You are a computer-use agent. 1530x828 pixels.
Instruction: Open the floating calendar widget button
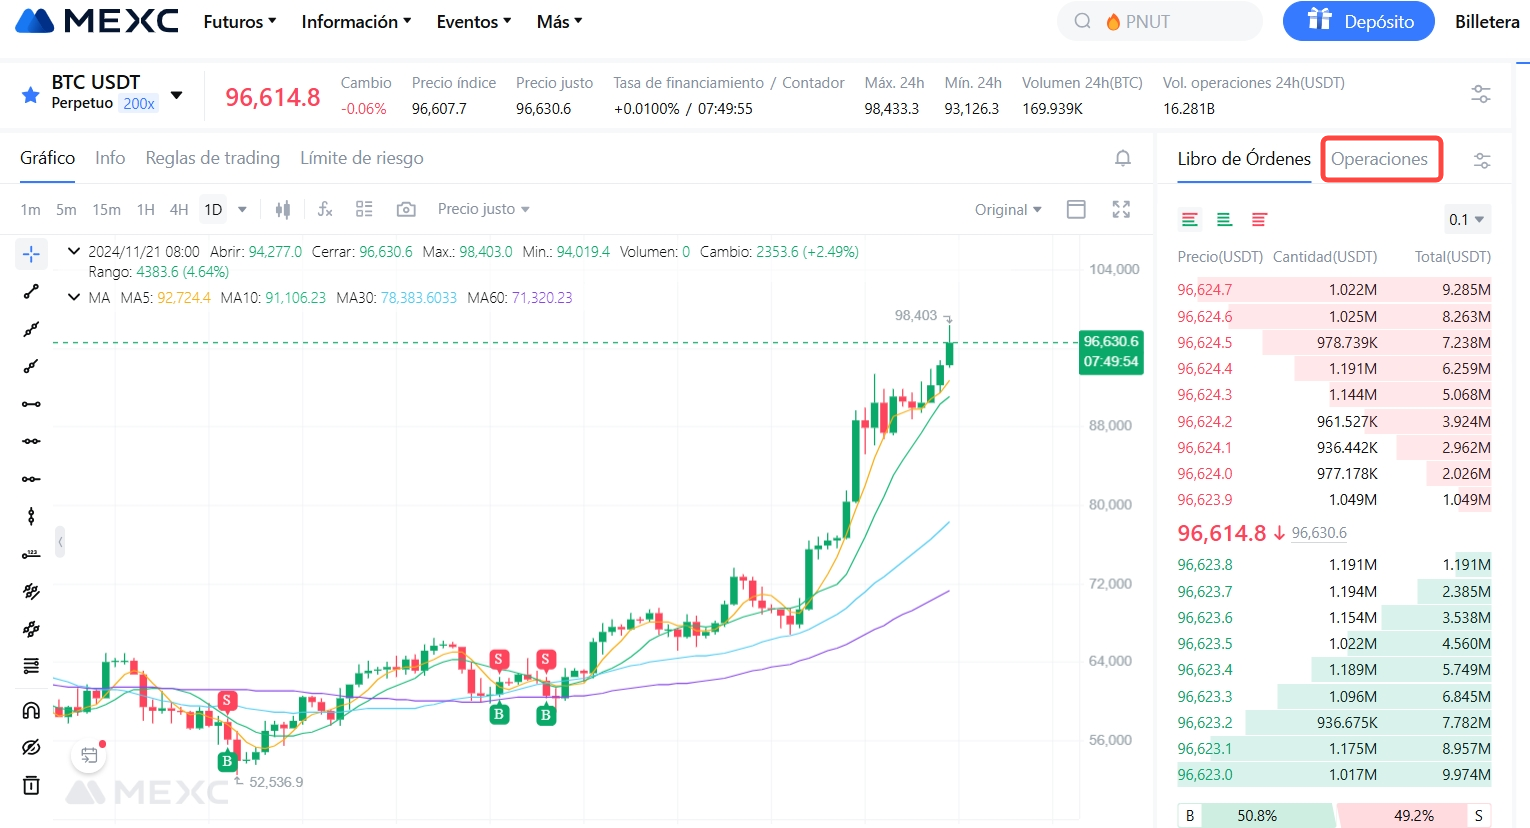(x=89, y=755)
